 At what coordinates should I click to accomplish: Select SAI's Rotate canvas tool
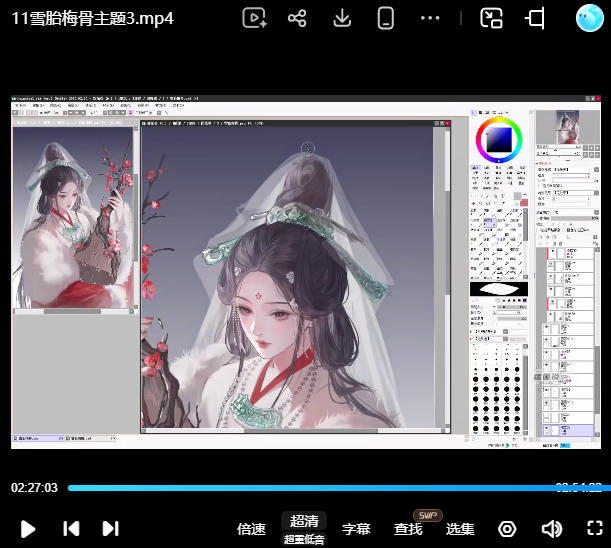(x=487, y=203)
